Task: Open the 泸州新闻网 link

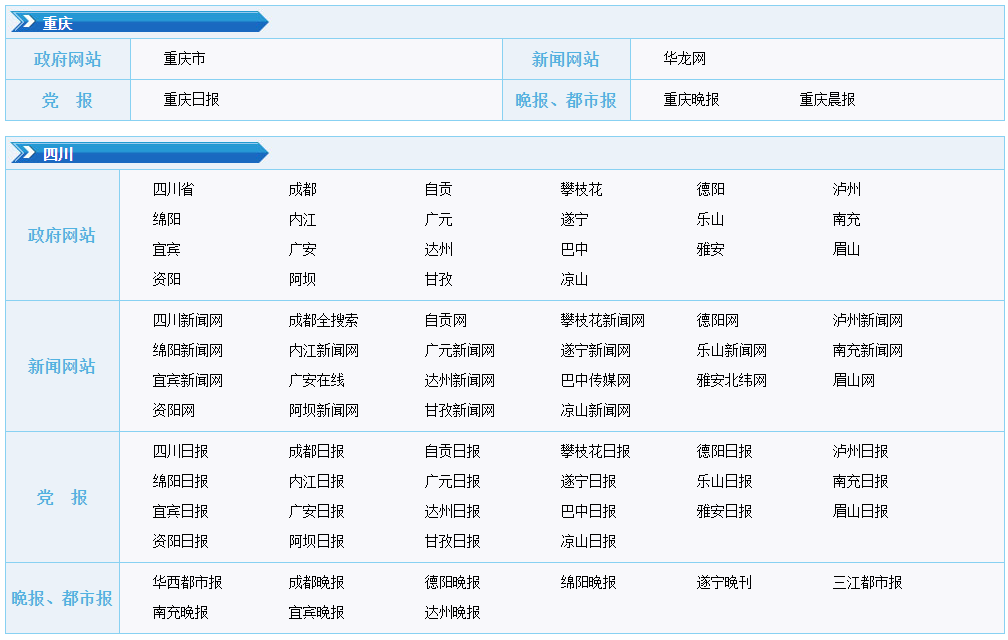Action: point(867,321)
